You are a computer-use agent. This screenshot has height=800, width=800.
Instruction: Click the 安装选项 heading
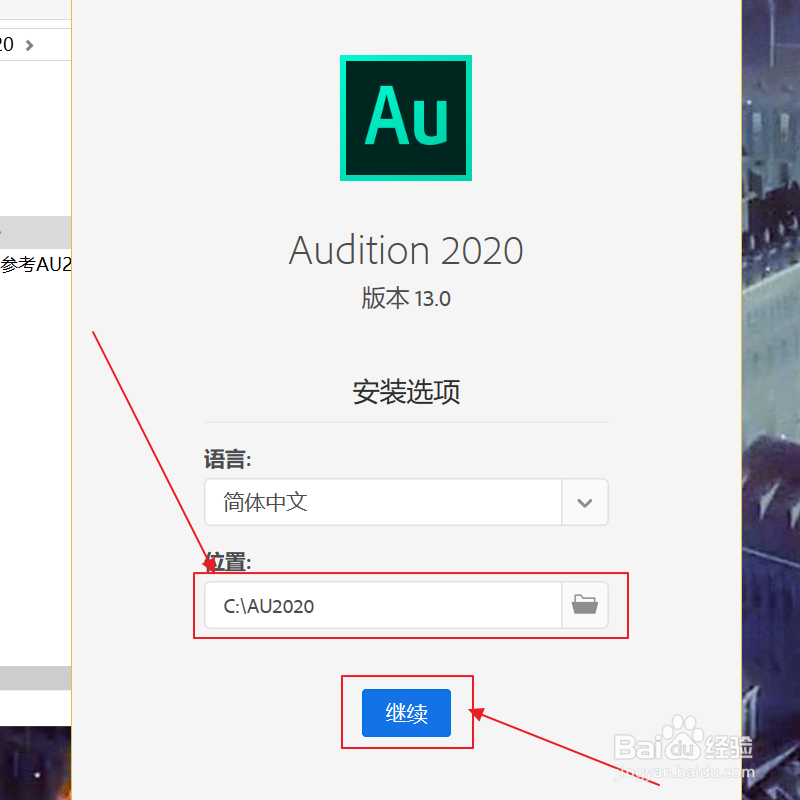click(406, 391)
